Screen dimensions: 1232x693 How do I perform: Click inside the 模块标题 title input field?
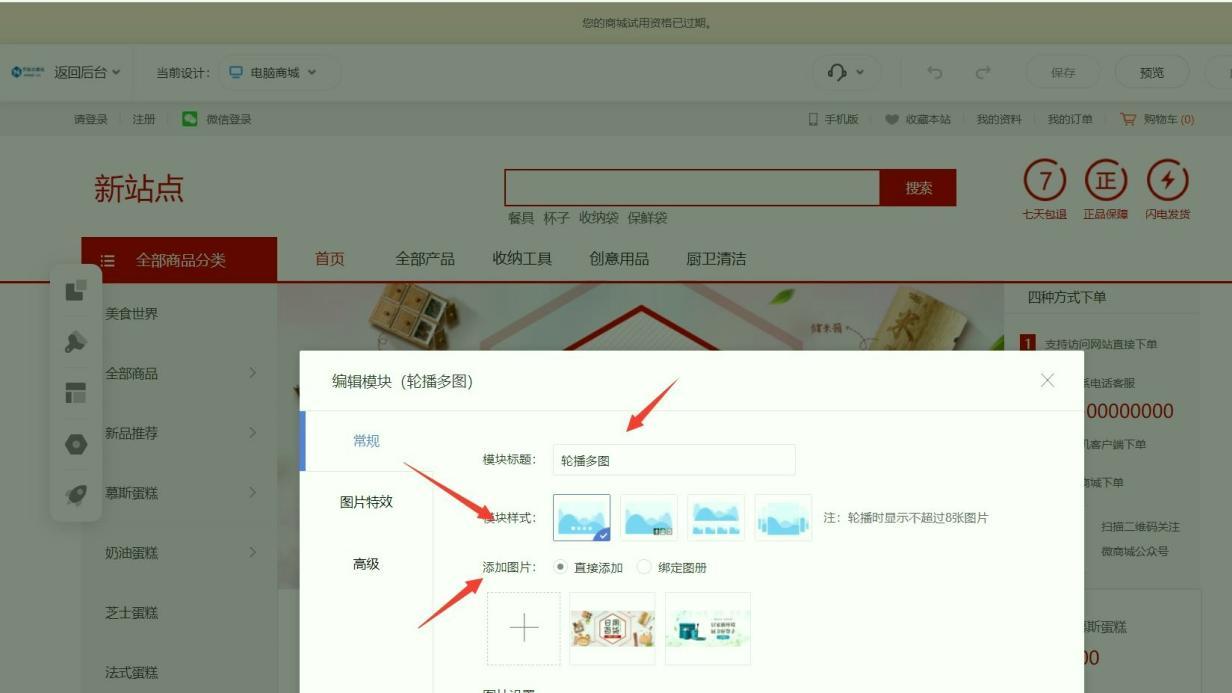673,459
